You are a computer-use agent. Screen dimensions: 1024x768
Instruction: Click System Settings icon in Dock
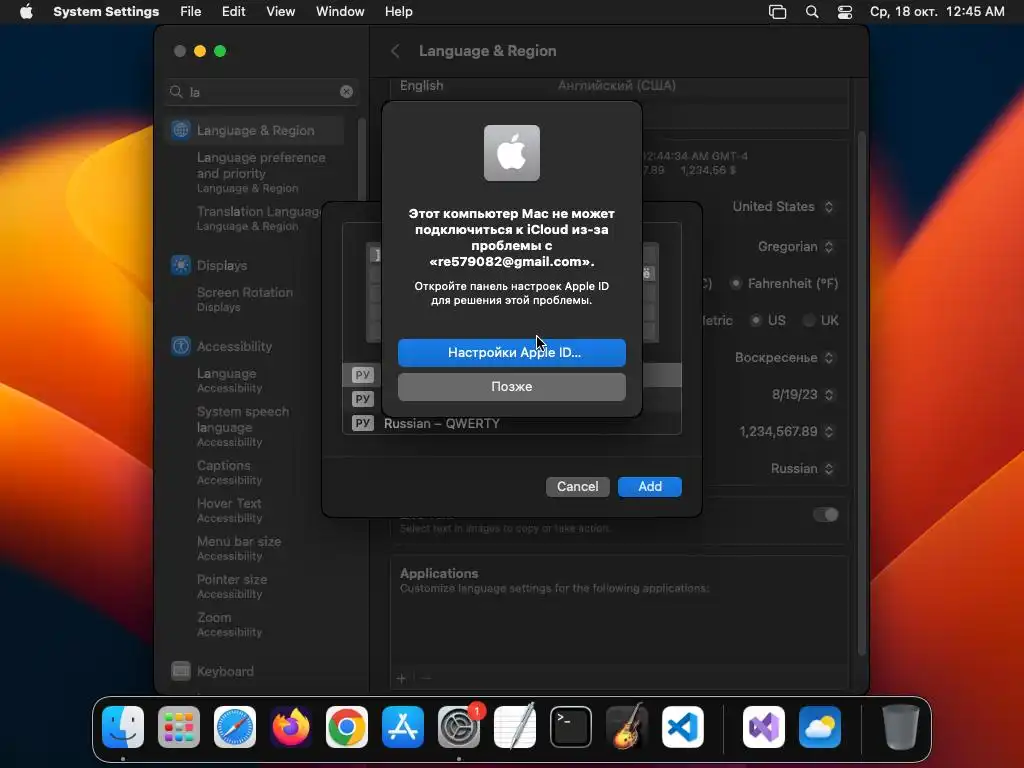pyautogui.click(x=458, y=727)
